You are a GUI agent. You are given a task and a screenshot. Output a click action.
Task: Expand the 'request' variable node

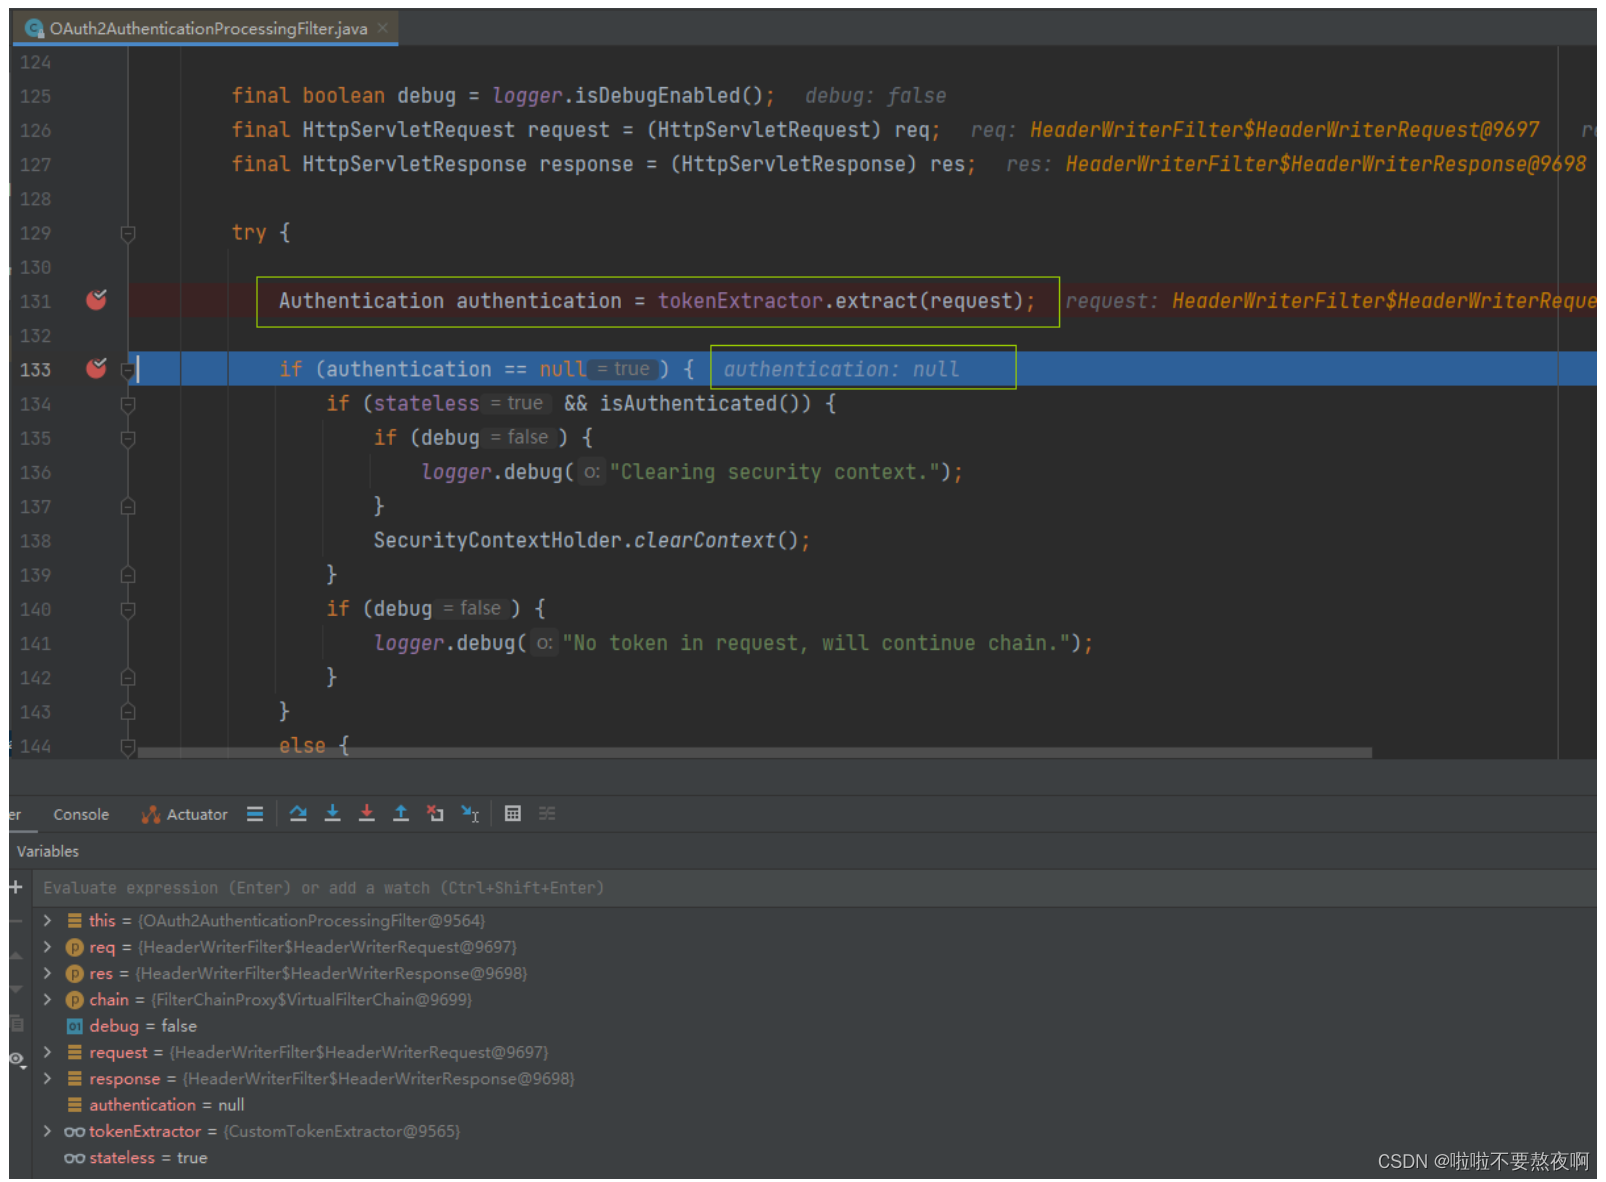click(47, 1052)
